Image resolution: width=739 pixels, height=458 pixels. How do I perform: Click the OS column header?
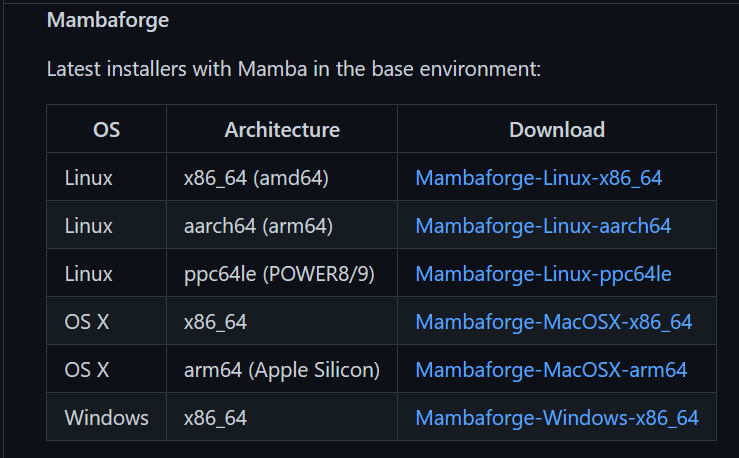pos(107,130)
